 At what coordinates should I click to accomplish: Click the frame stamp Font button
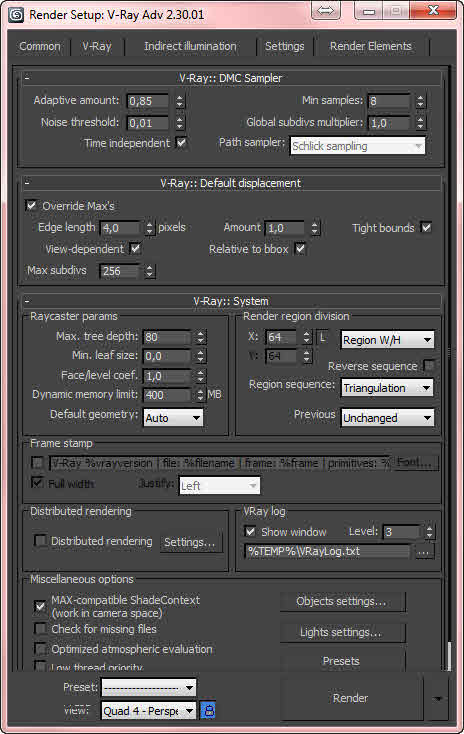click(415, 462)
